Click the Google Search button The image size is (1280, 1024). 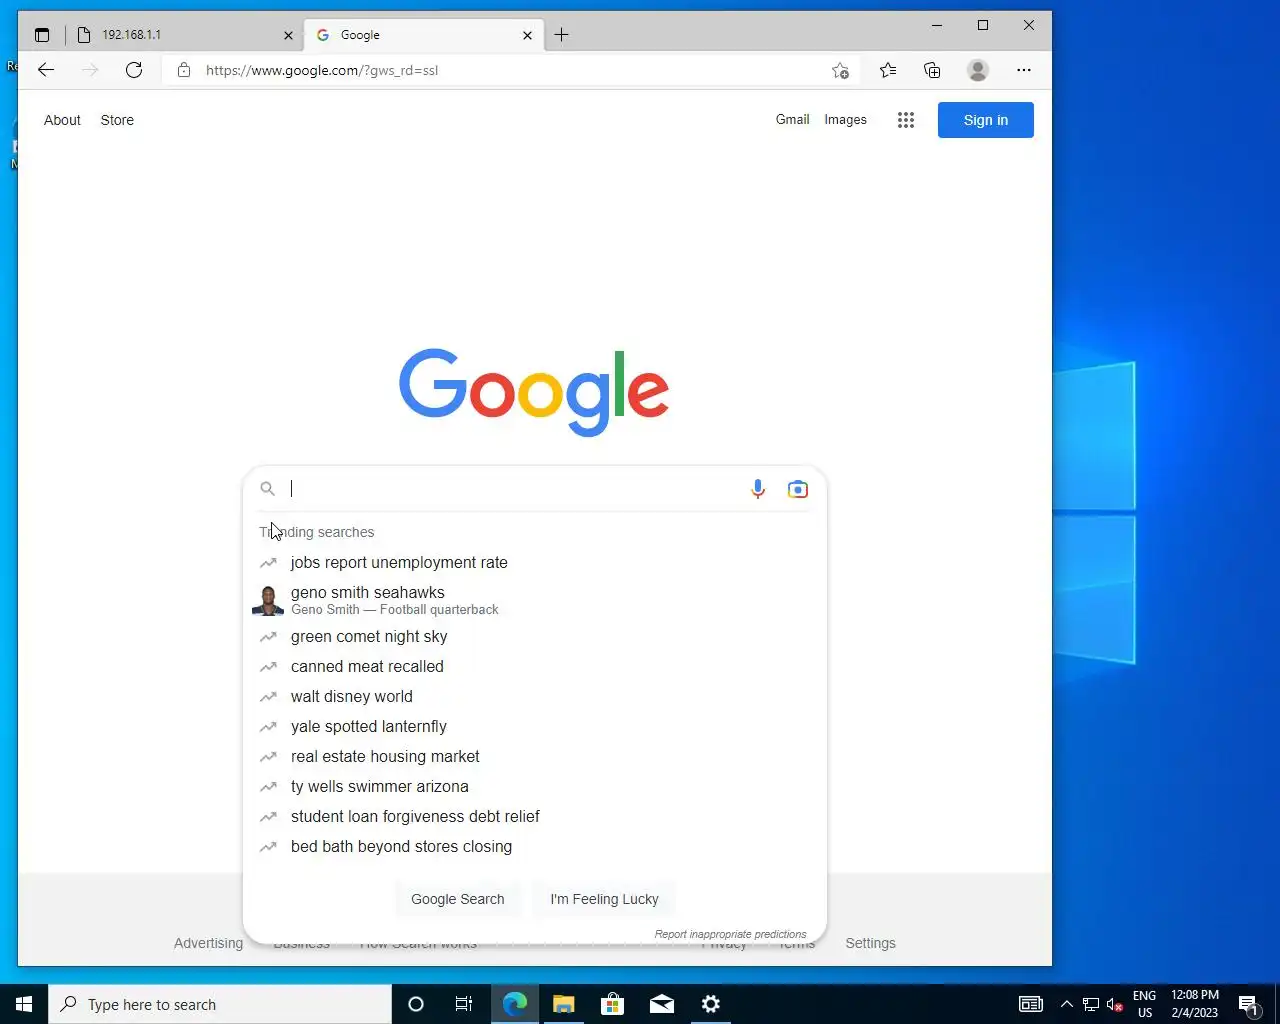coord(457,899)
